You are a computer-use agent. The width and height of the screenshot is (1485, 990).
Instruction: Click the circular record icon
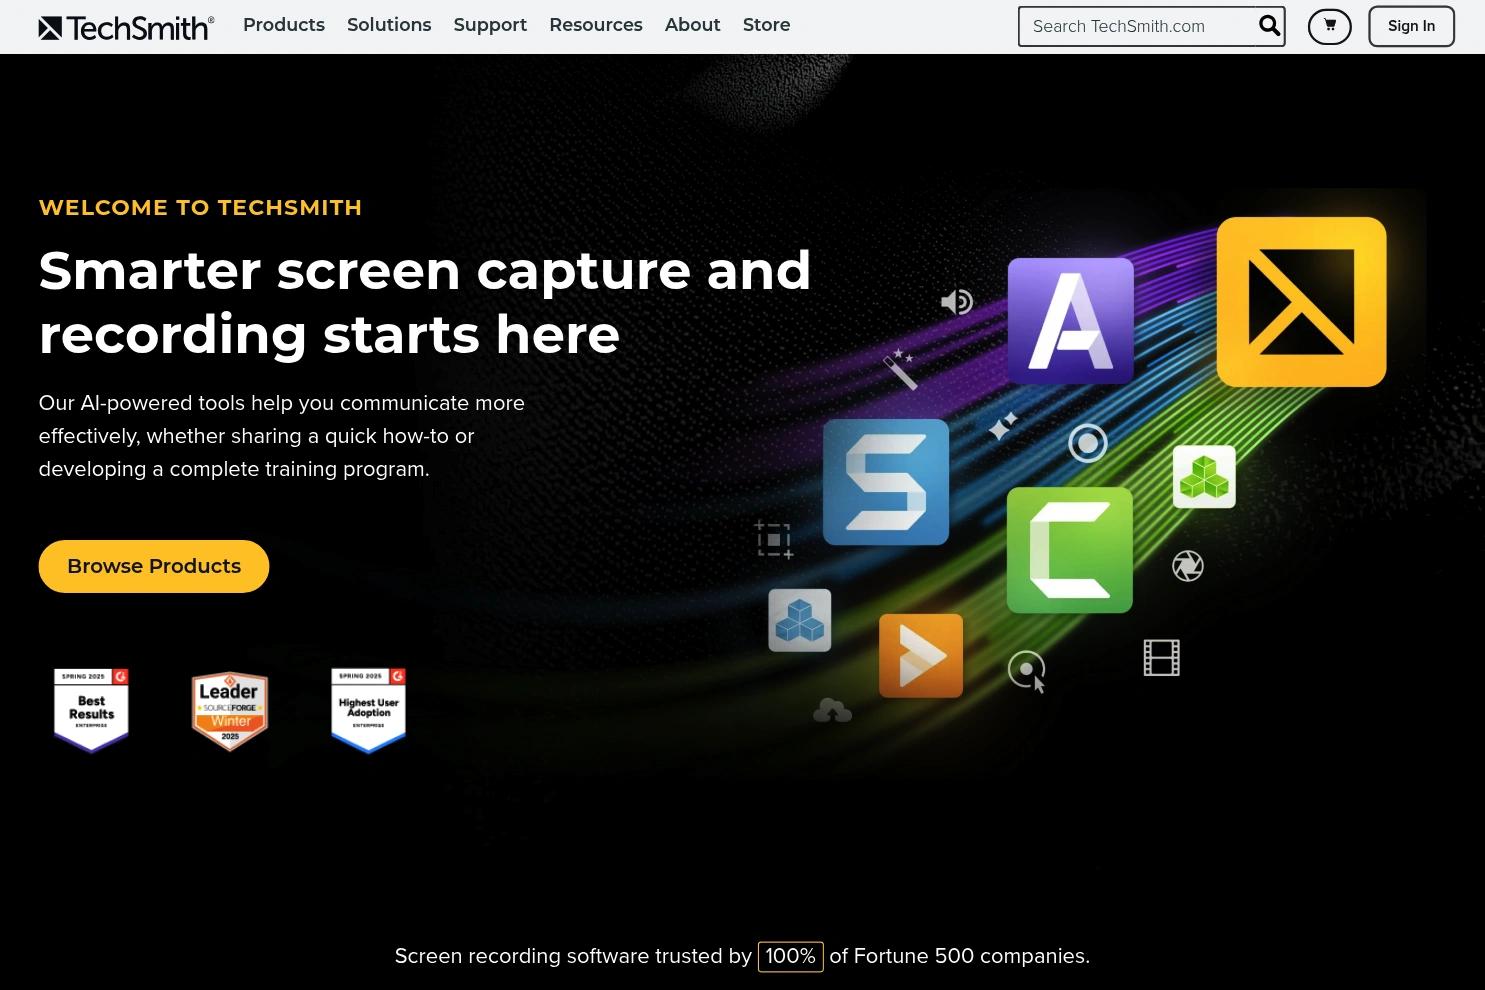coord(1088,443)
